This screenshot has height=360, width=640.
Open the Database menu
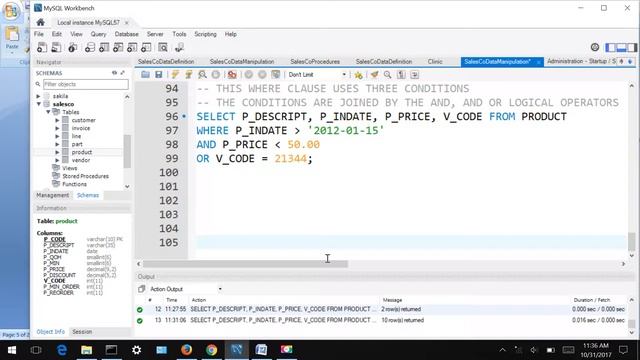click(x=126, y=34)
